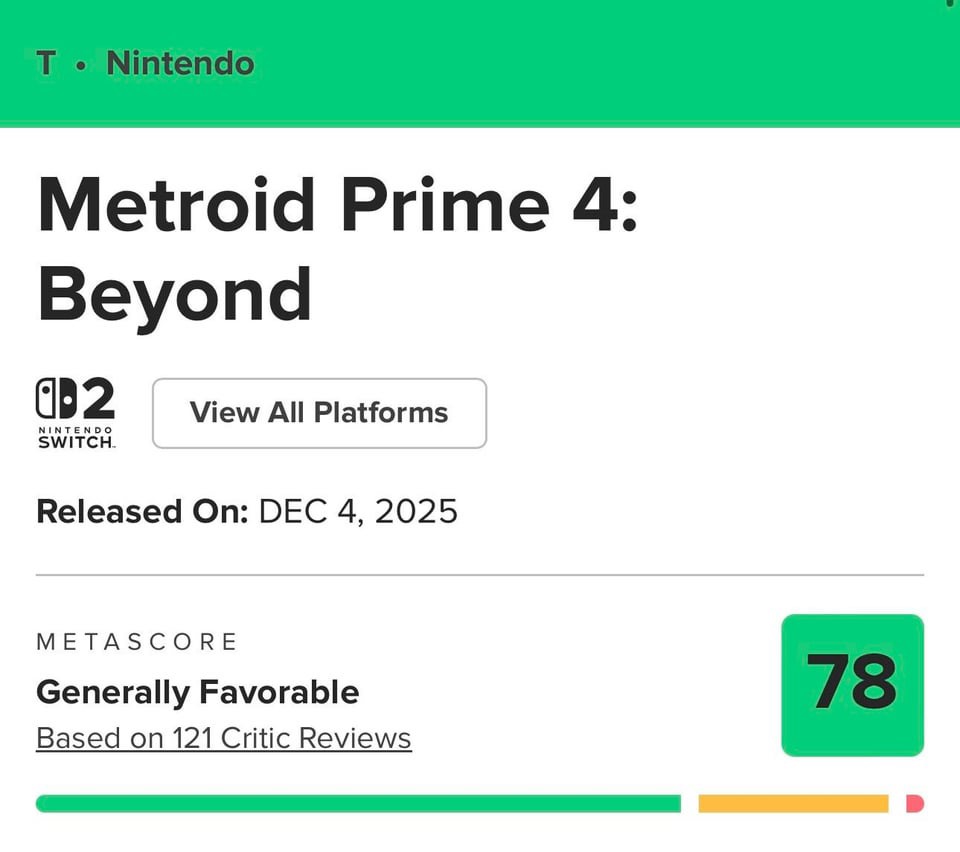The height and width of the screenshot is (852, 960).
Task: Click the word Beyond in the title
Action: click(x=174, y=294)
